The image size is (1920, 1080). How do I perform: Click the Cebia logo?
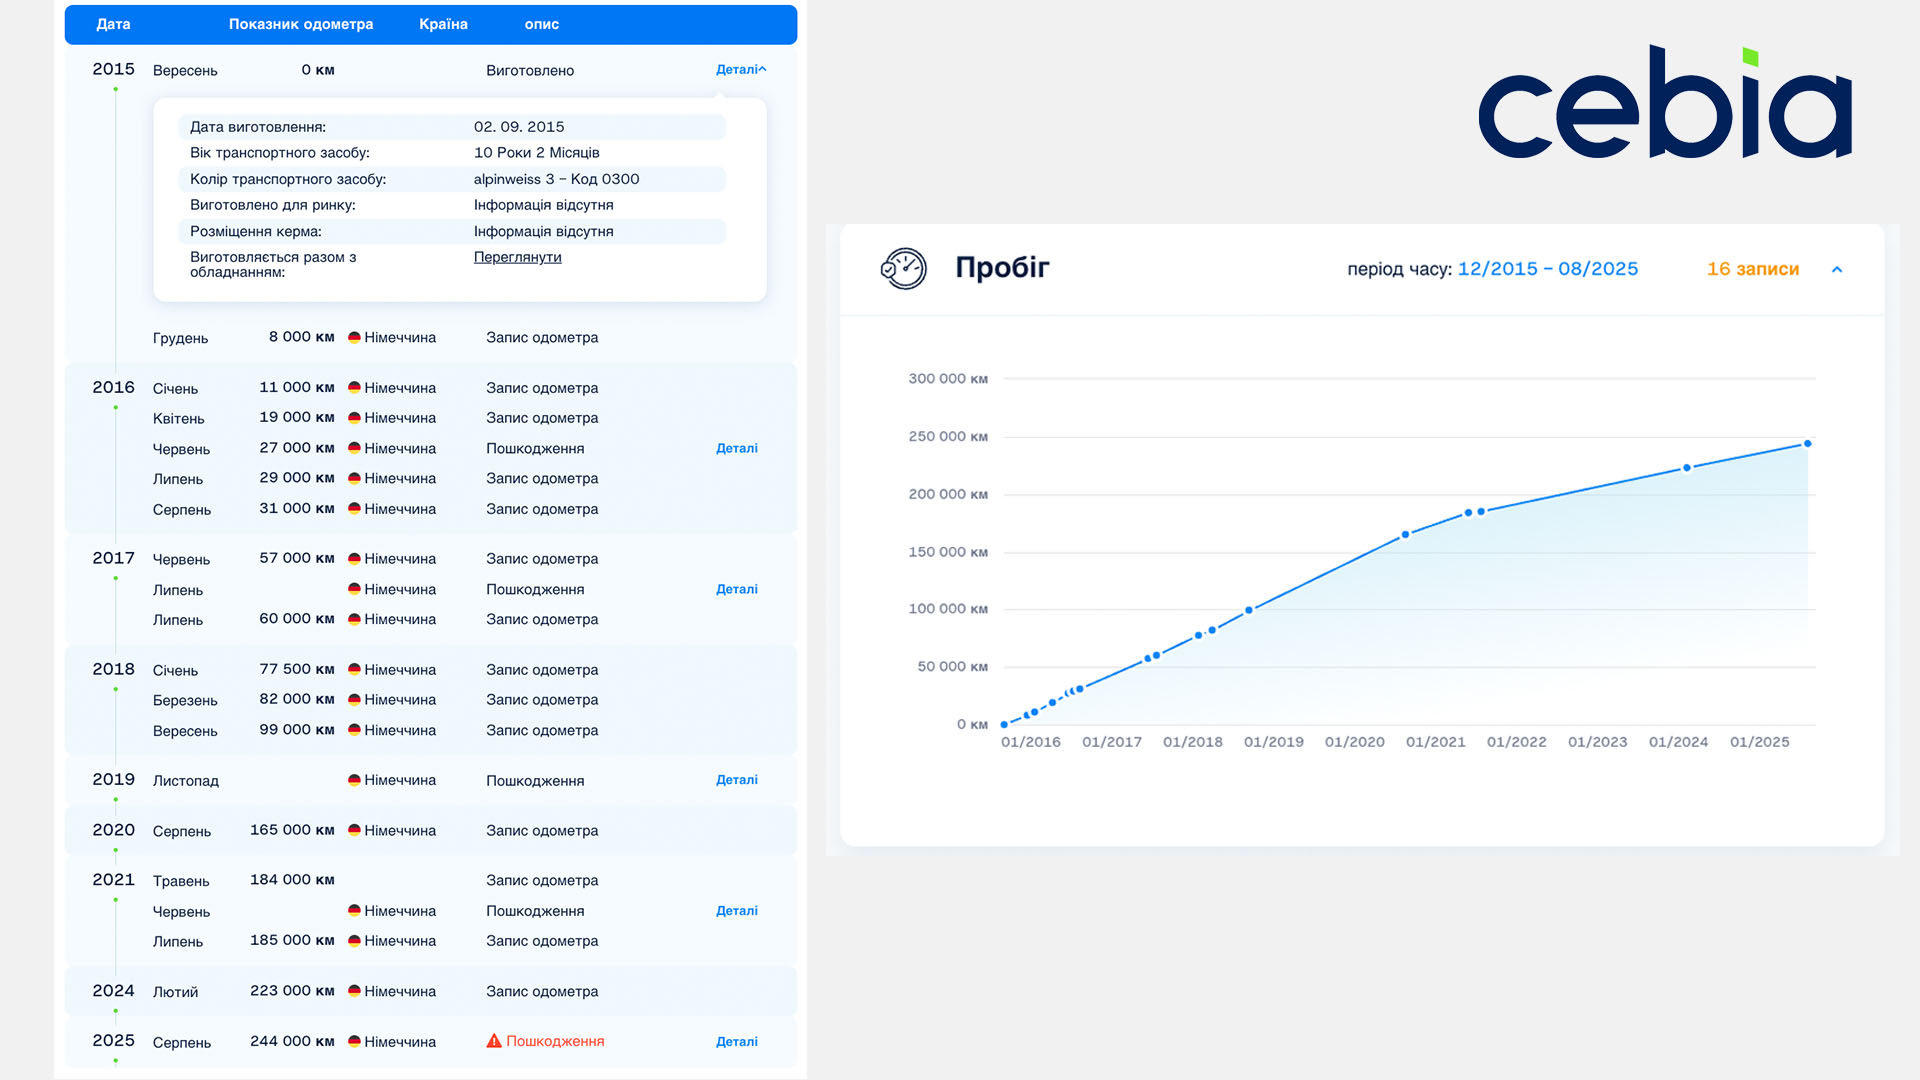1665,105
